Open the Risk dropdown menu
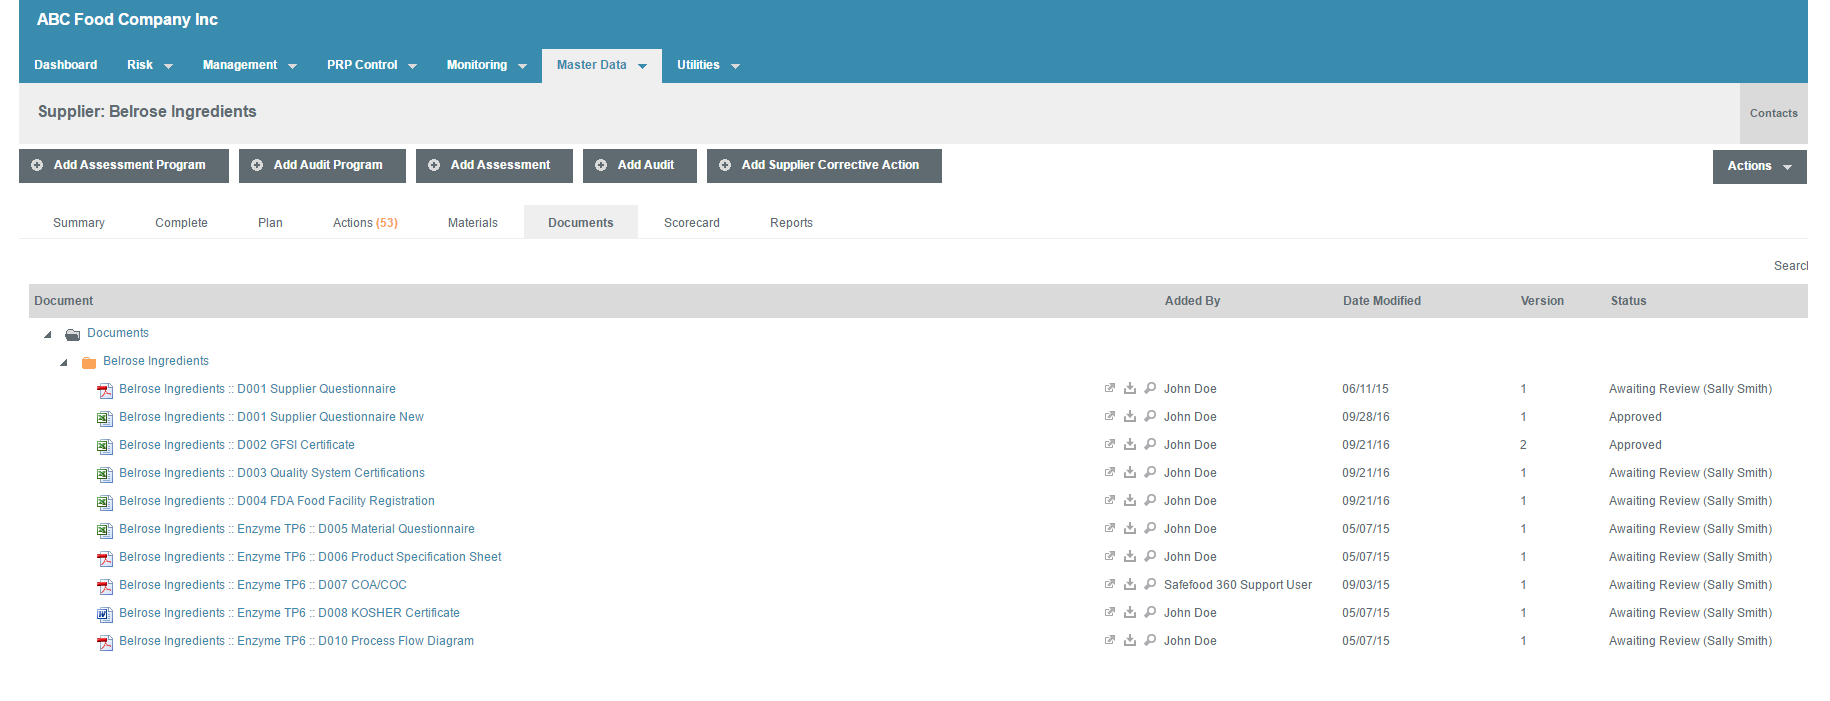 pyautogui.click(x=150, y=65)
